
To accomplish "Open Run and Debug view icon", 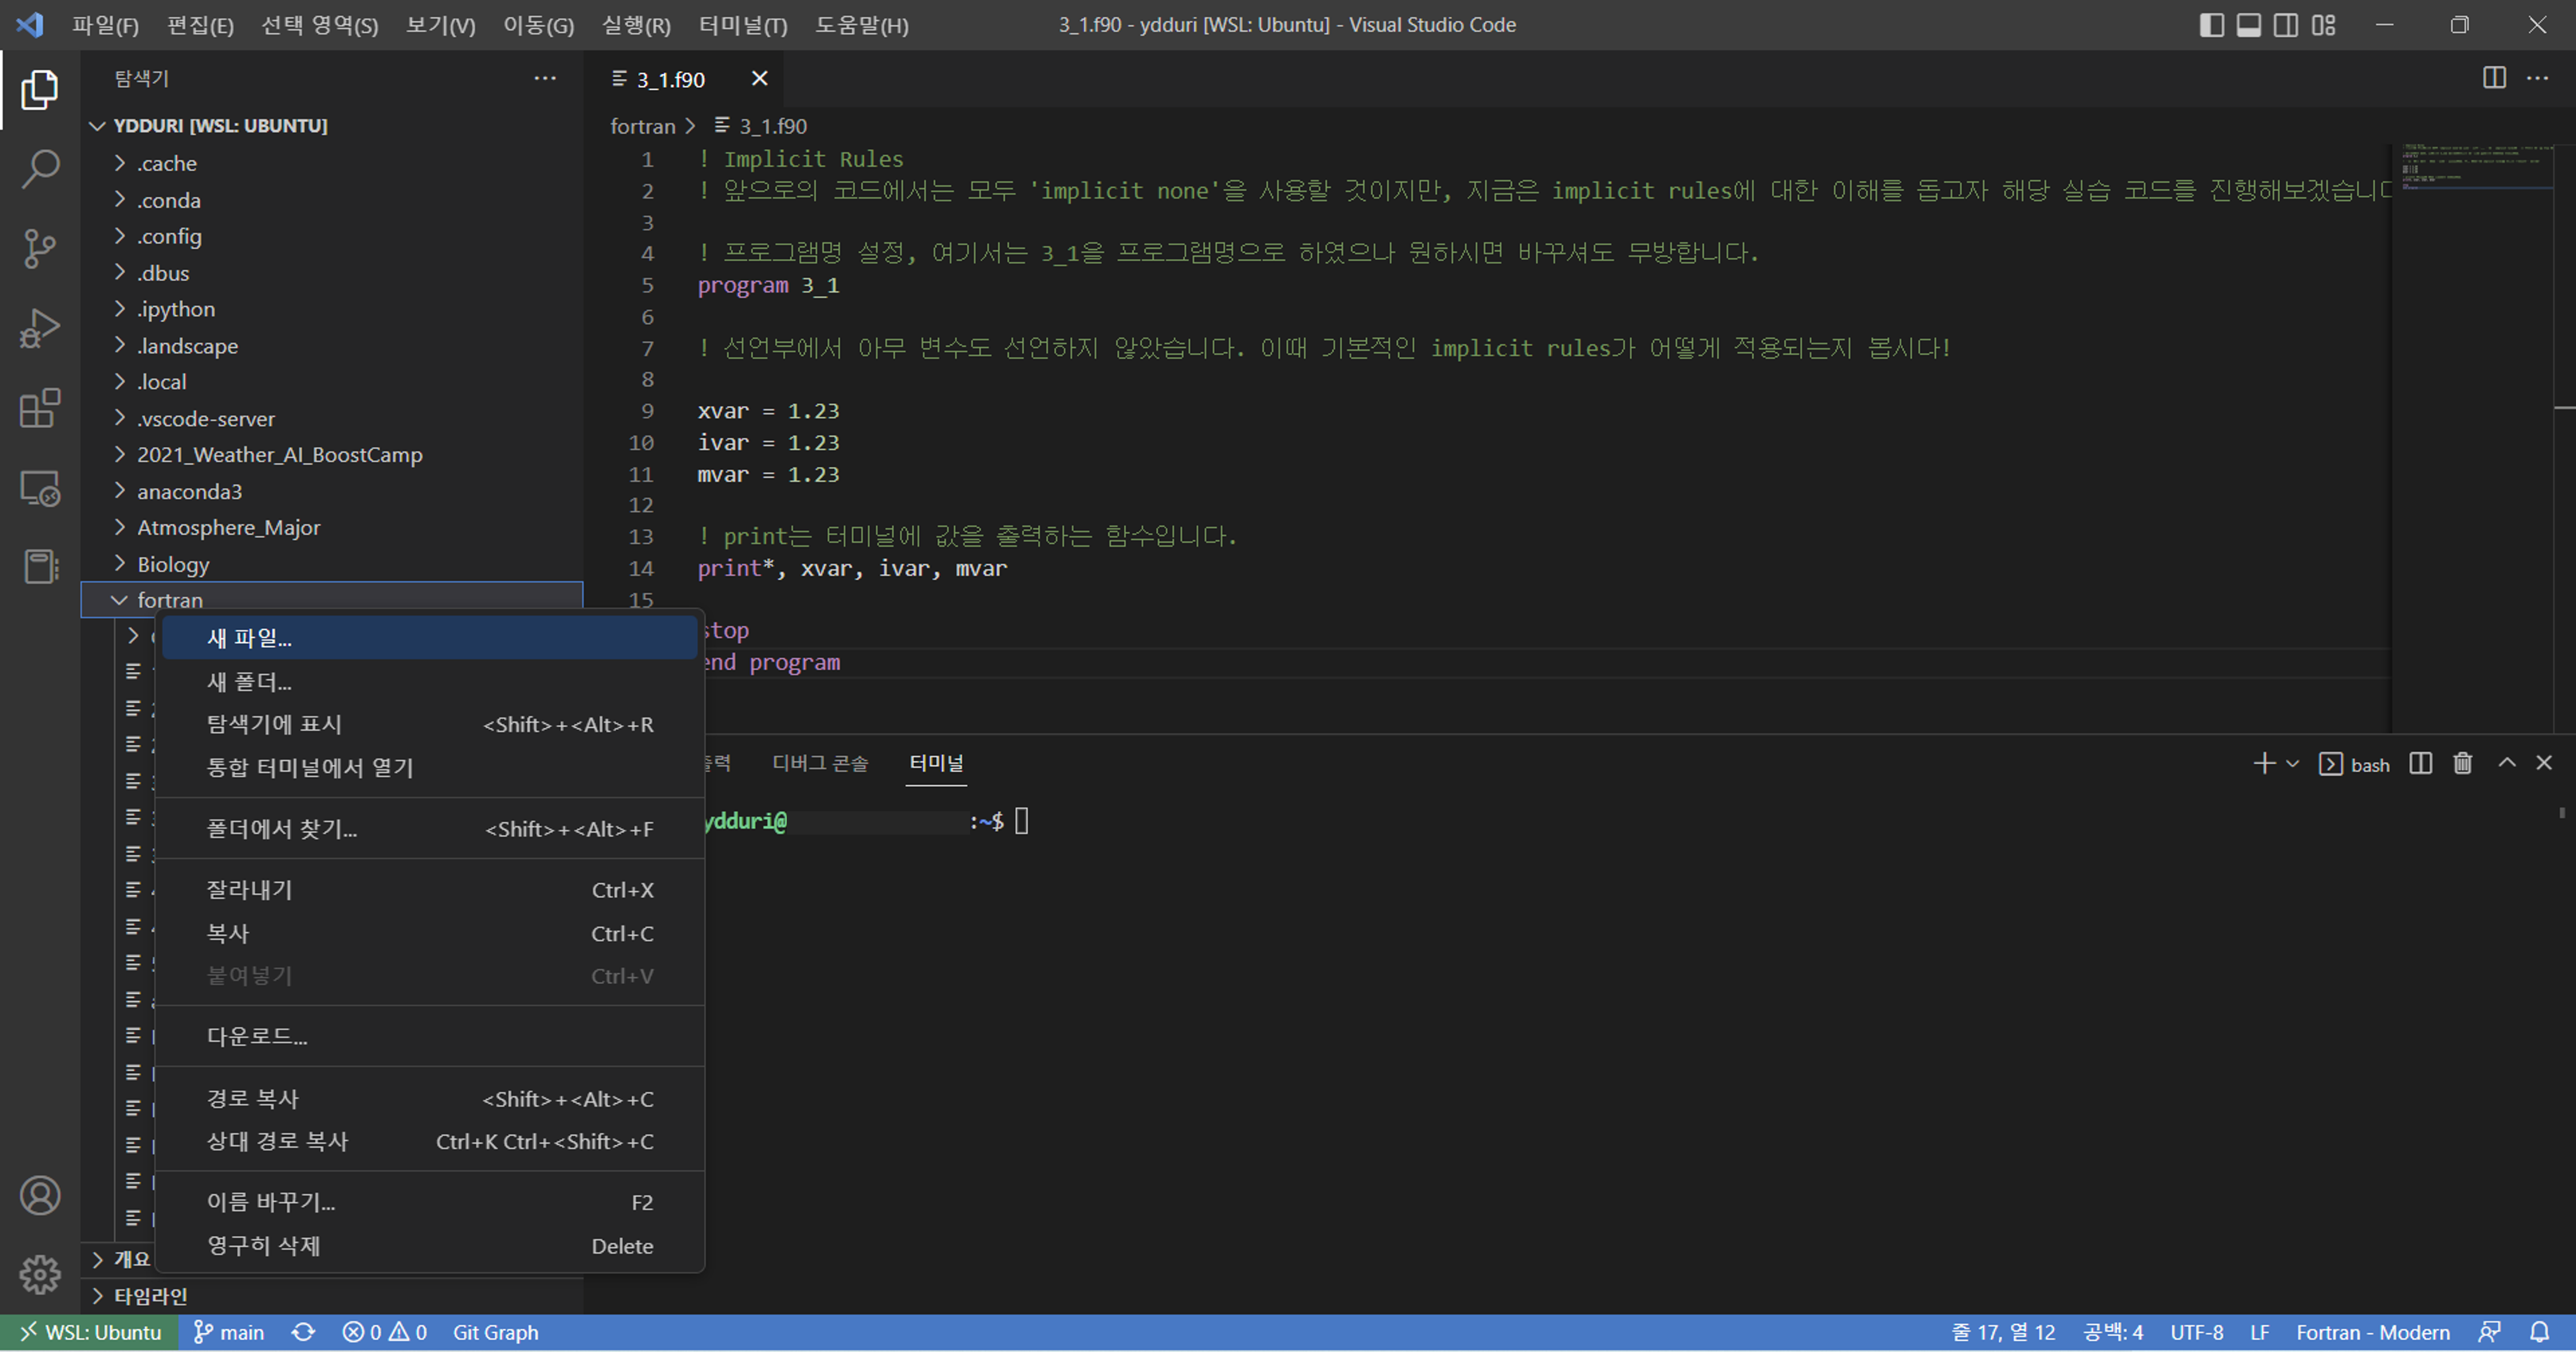I will (x=40, y=328).
